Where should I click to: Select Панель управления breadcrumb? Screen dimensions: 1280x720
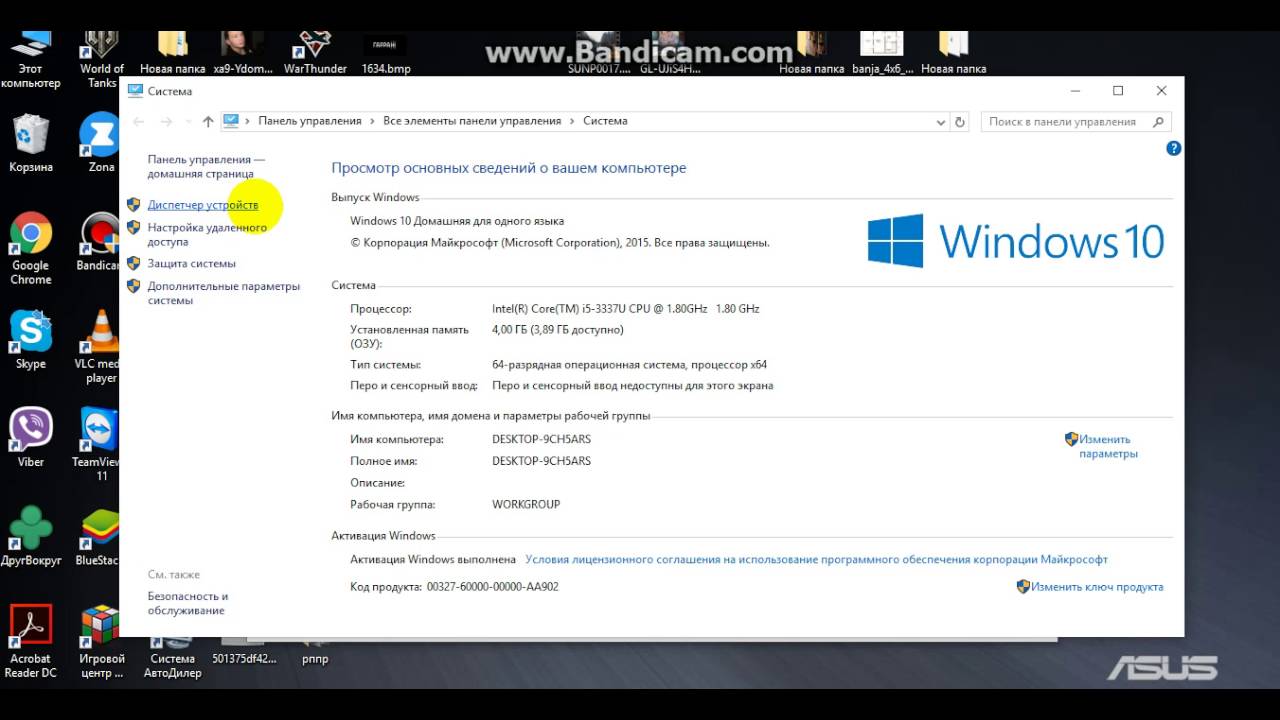click(x=310, y=121)
